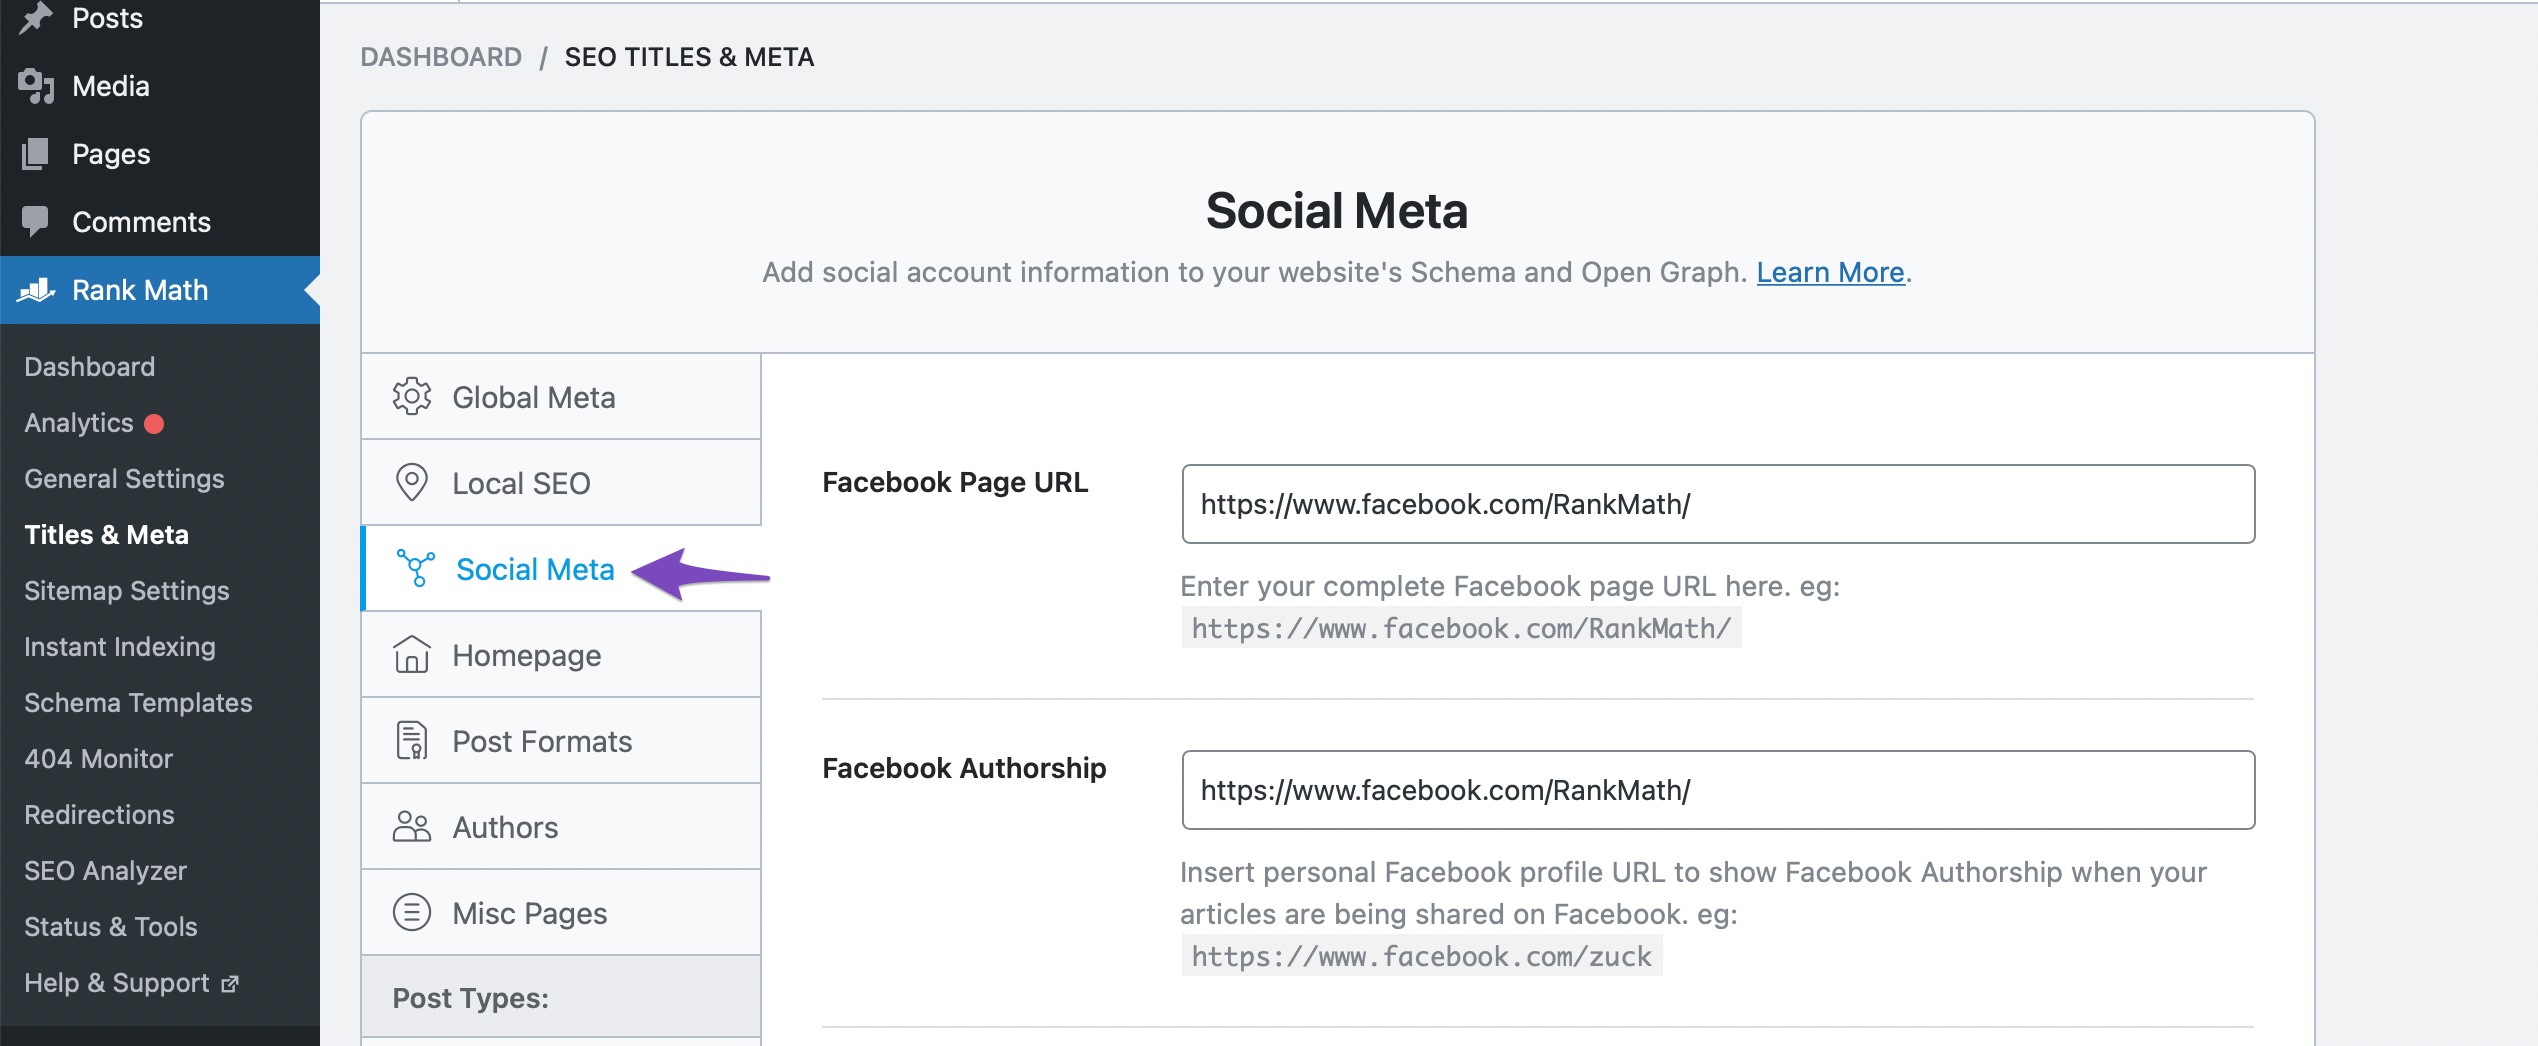This screenshot has width=2538, height=1046.
Task: Select Titles & Meta submenu item
Action: pos(106,535)
